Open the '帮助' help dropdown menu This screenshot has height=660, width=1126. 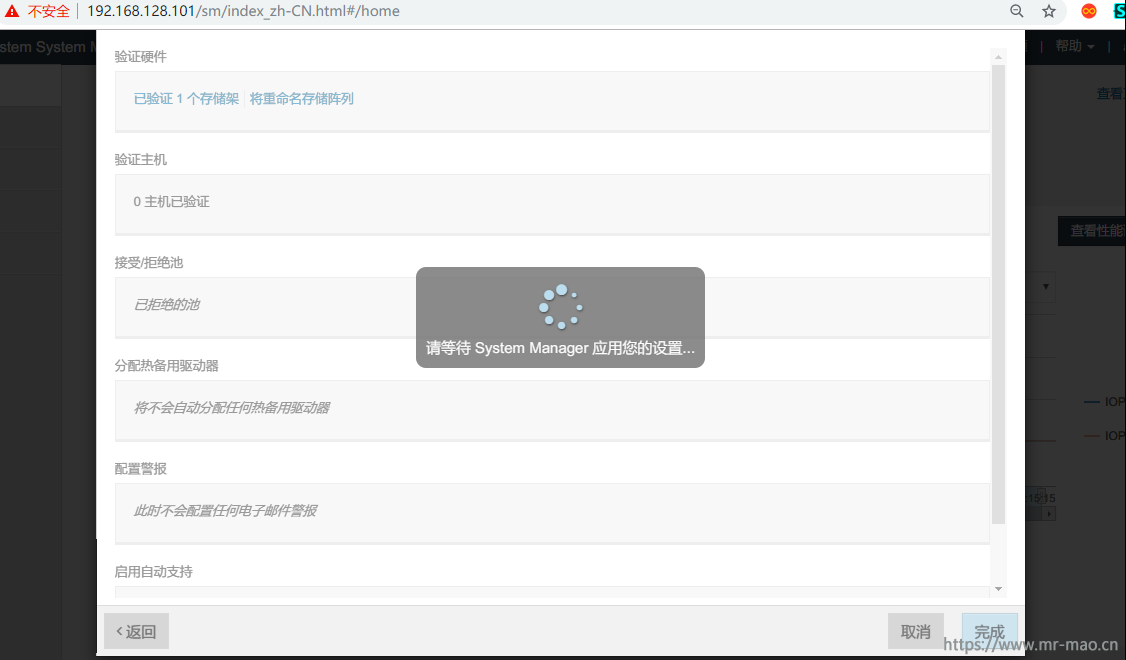(x=1074, y=46)
